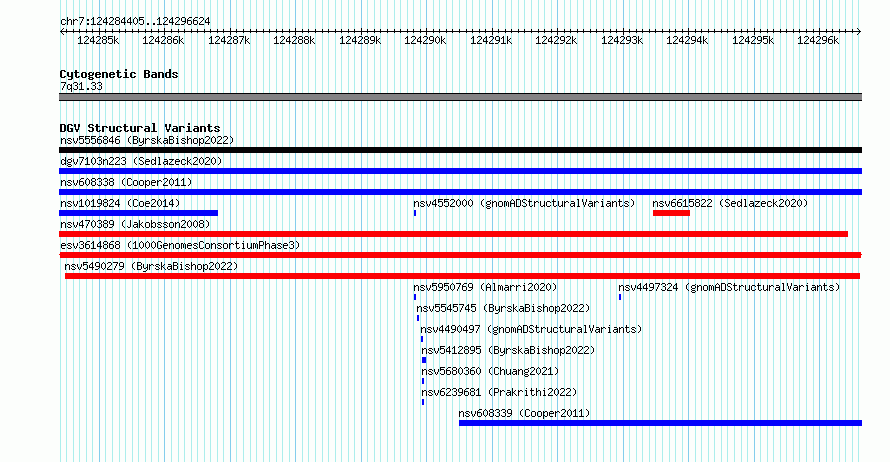The height and width of the screenshot is (462, 890).
Task: Open the nsv5412895 (ByrskaBishop2022) label
Action: pos(508,350)
